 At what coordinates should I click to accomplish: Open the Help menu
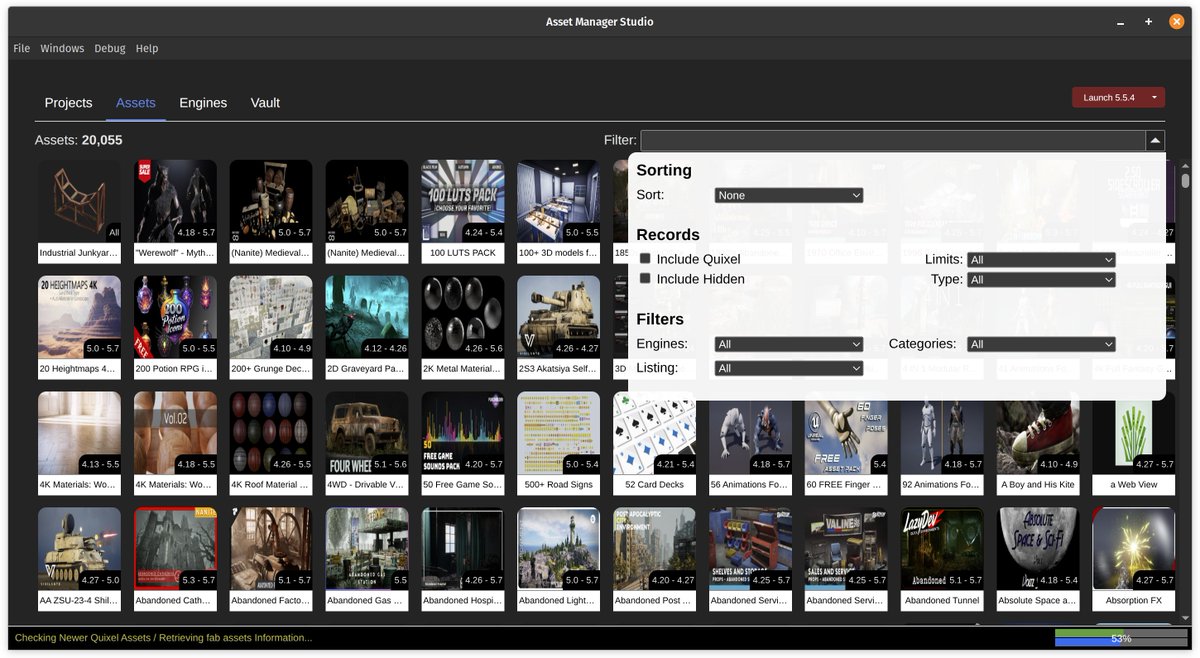(x=147, y=48)
